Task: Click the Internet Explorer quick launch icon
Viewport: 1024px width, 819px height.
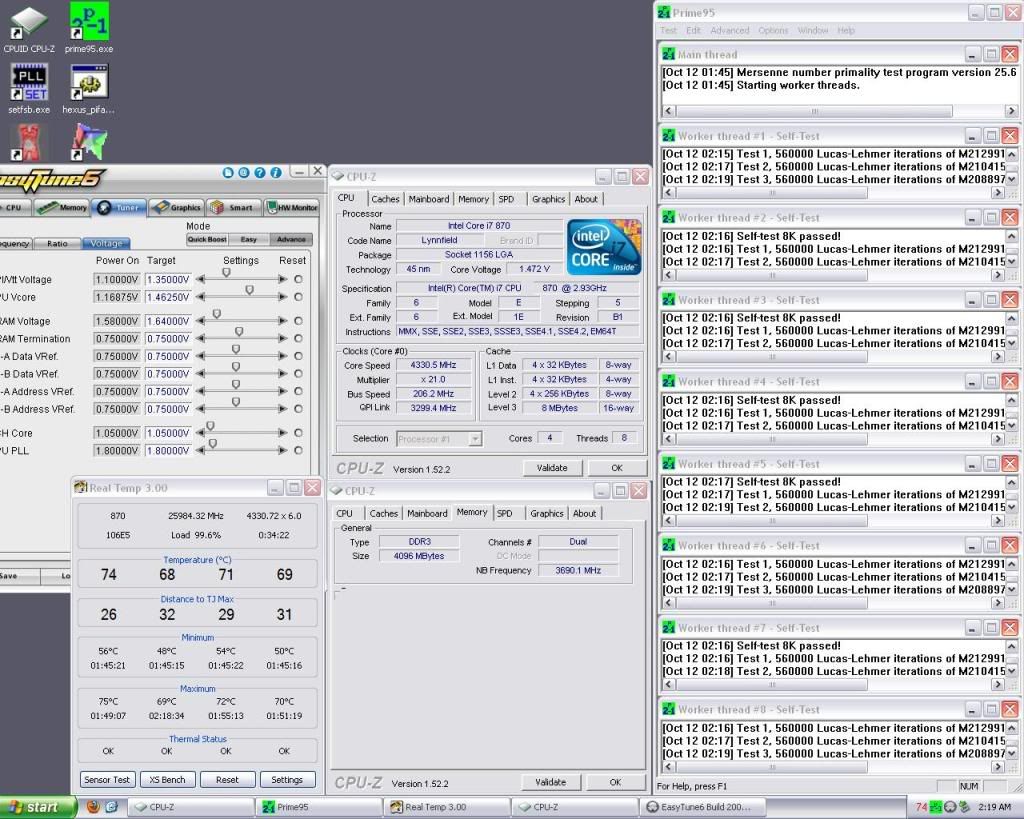Action: pyautogui.click(x=111, y=807)
